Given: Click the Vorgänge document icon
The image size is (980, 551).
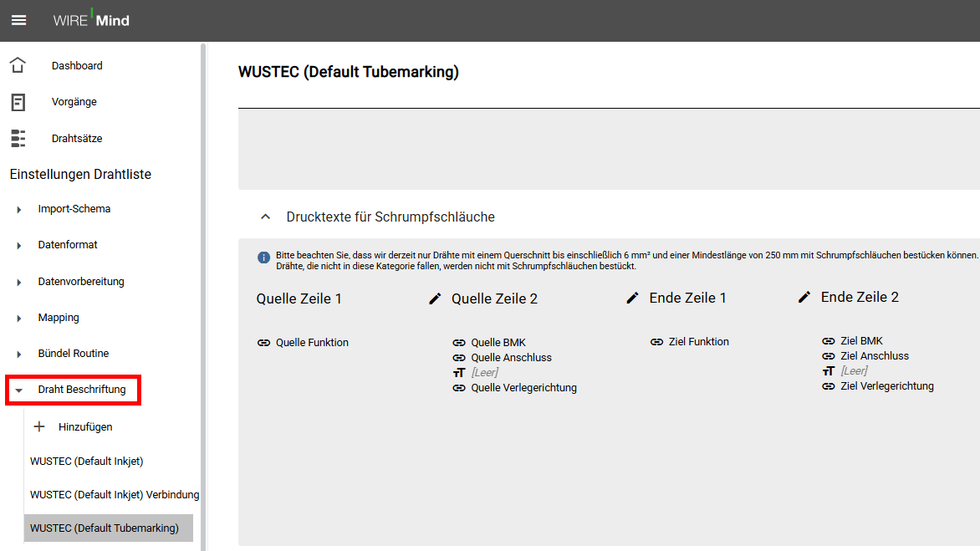Looking at the screenshot, I should tap(18, 102).
